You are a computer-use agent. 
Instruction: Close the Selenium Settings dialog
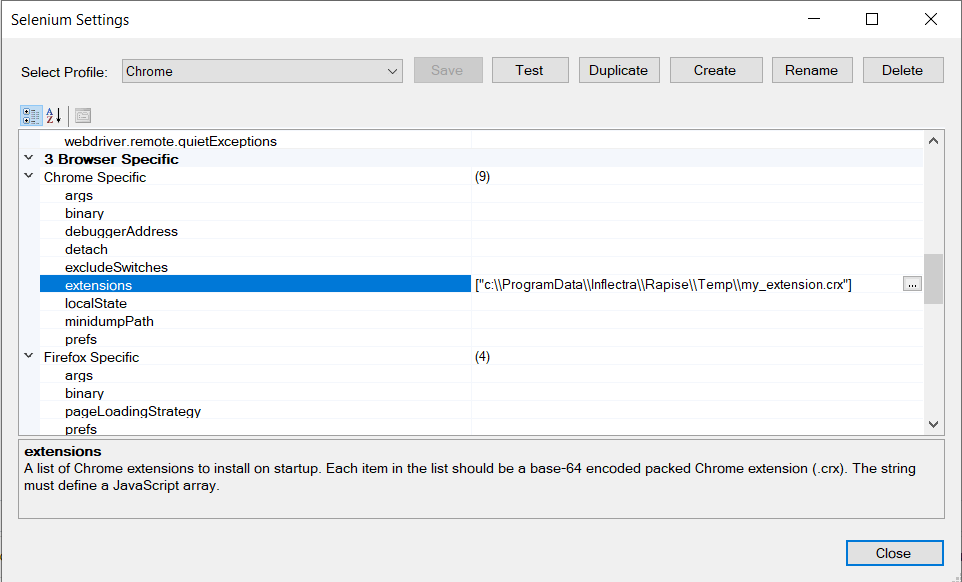893,553
